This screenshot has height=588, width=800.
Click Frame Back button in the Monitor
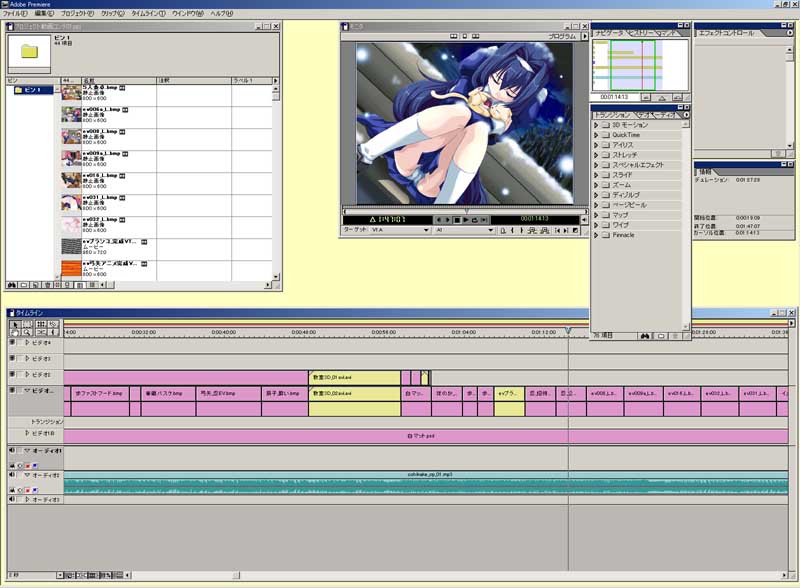click(439, 220)
